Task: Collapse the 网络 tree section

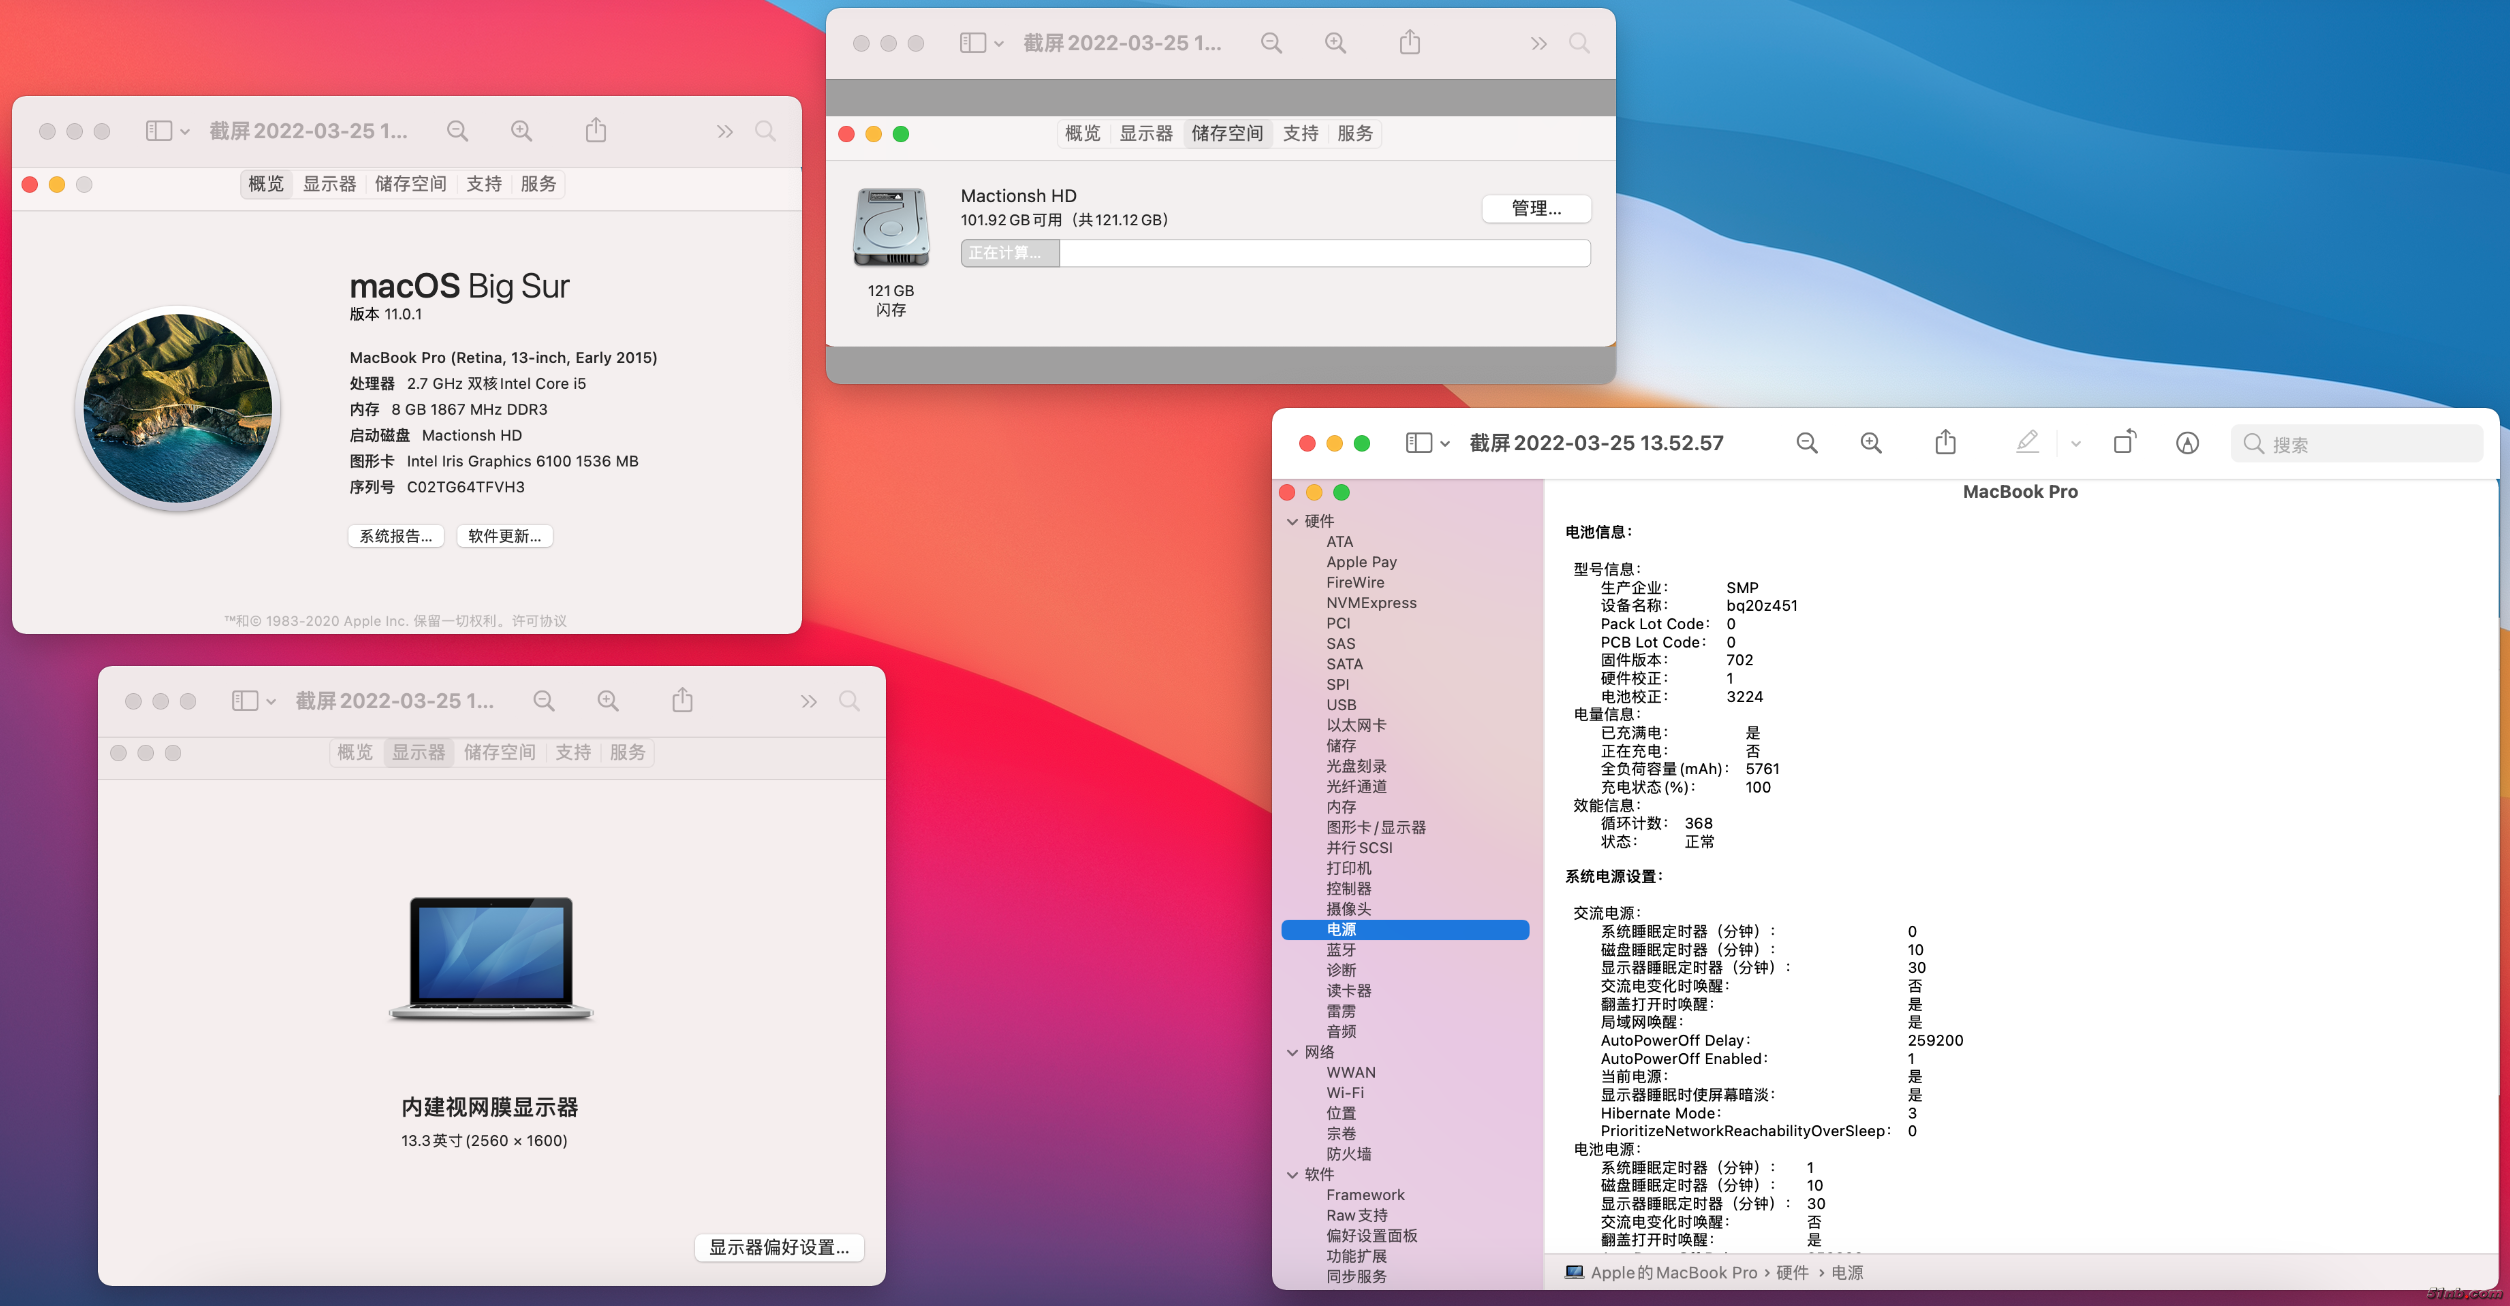Action: coord(1292,1052)
